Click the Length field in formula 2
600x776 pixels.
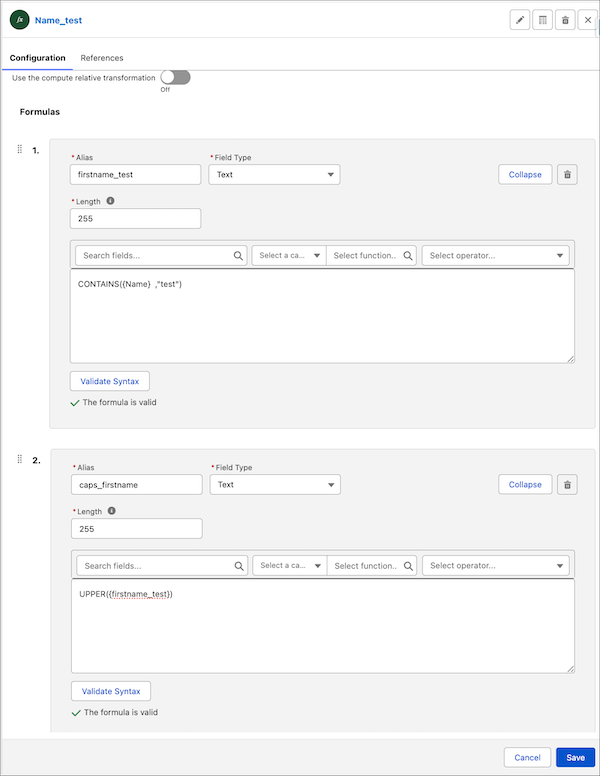coord(137,529)
